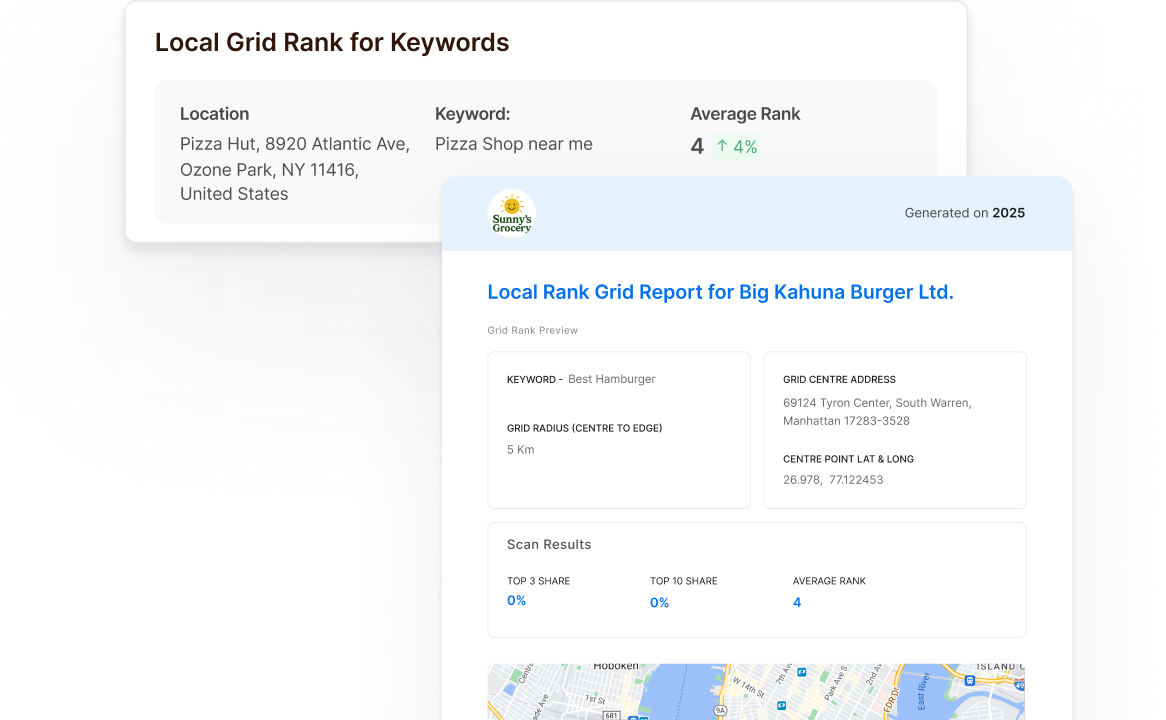Click the 'TOP 3 SHARE' label
The height and width of the screenshot is (720, 1166).
(538, 581)
